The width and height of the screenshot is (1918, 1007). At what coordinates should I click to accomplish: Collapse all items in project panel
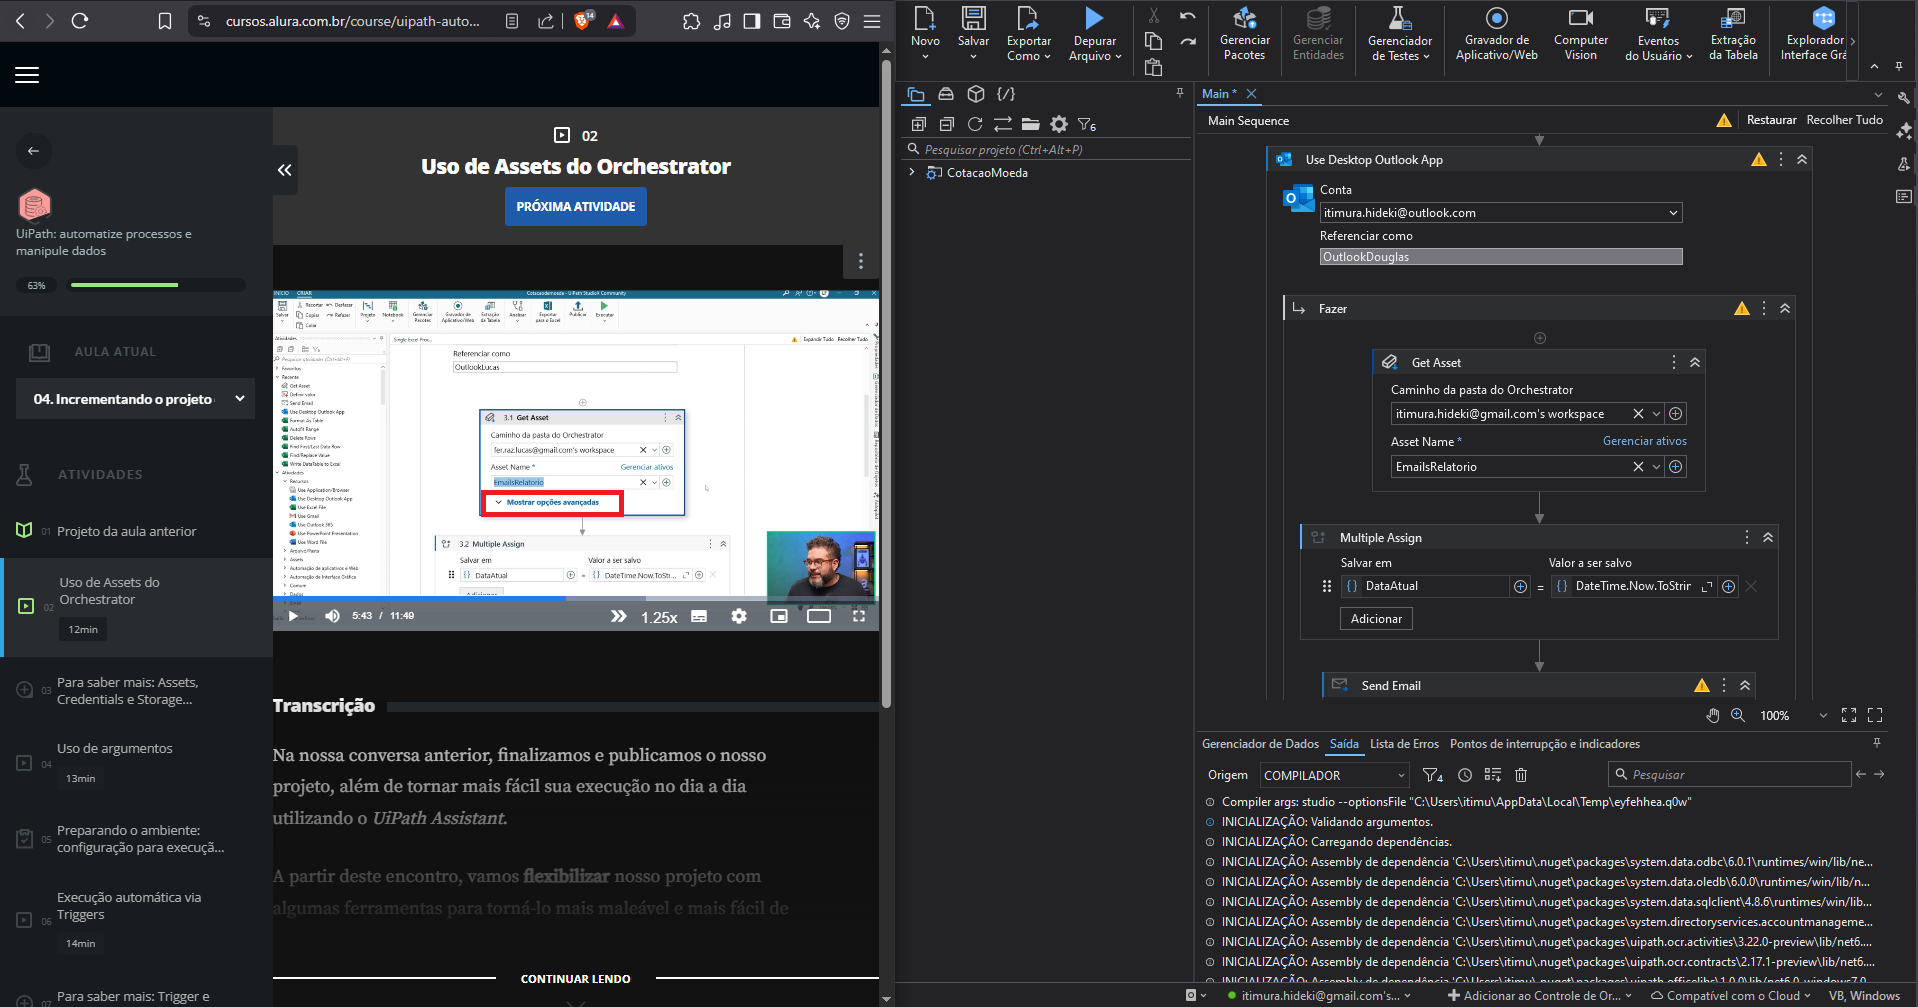[947, 124]
